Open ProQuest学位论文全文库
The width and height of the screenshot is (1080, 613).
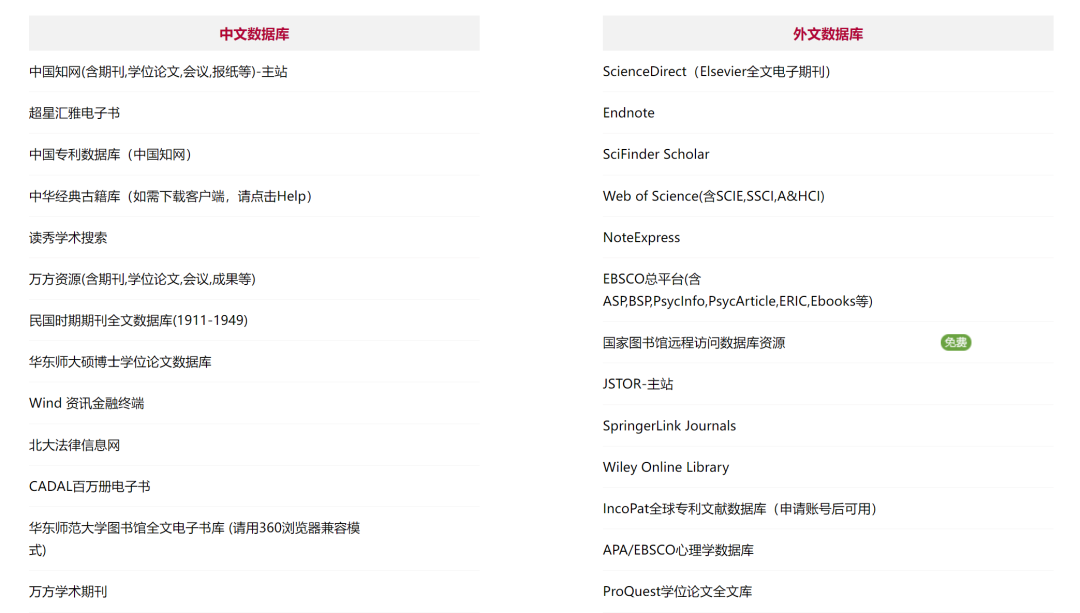tap(677, 591)
